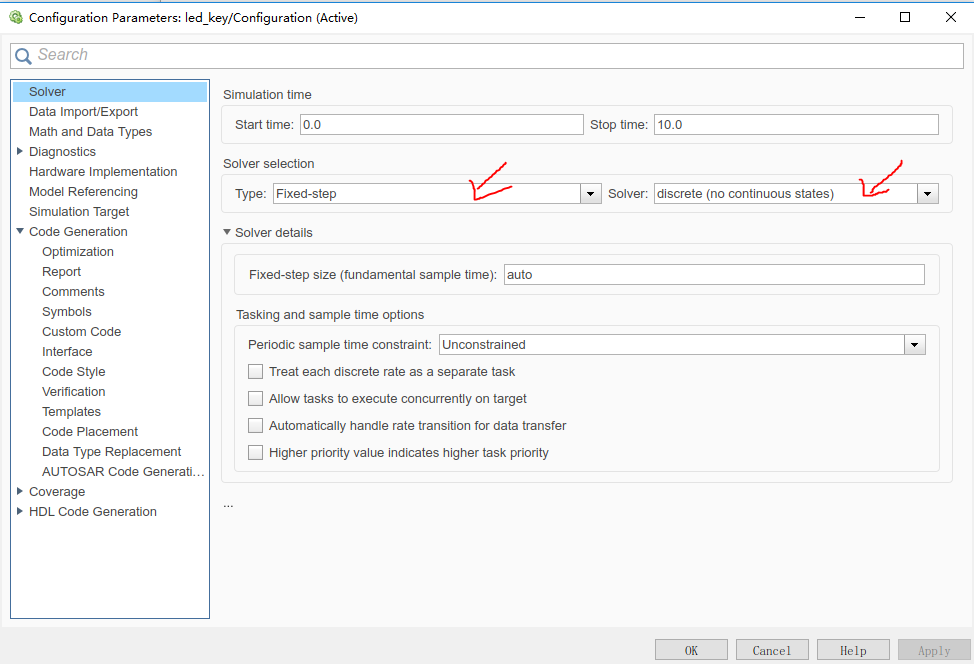This screenshot has width=974, height=664.
Task: Select the Diagnostics pane label
Action: point(62,152)
